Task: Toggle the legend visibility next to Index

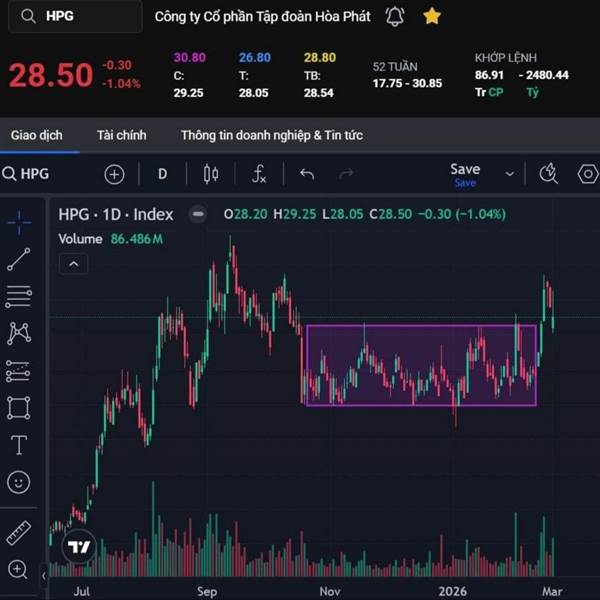Action: (198, 214)
